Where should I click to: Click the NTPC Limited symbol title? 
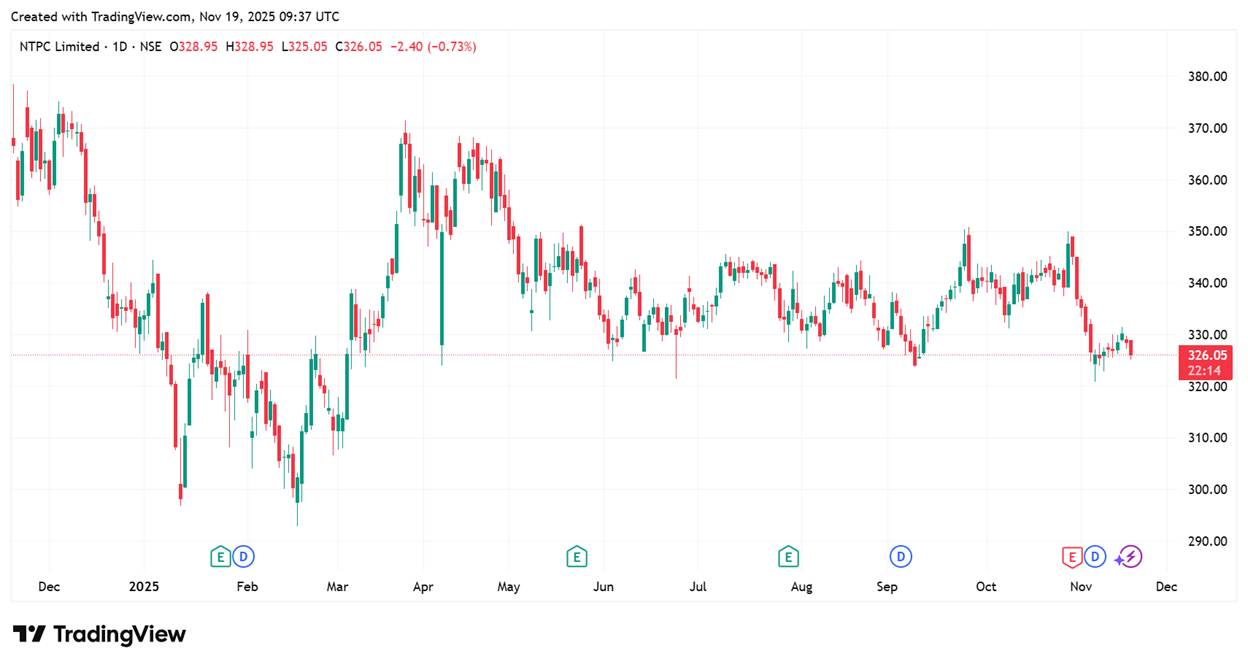click(60, 46)
